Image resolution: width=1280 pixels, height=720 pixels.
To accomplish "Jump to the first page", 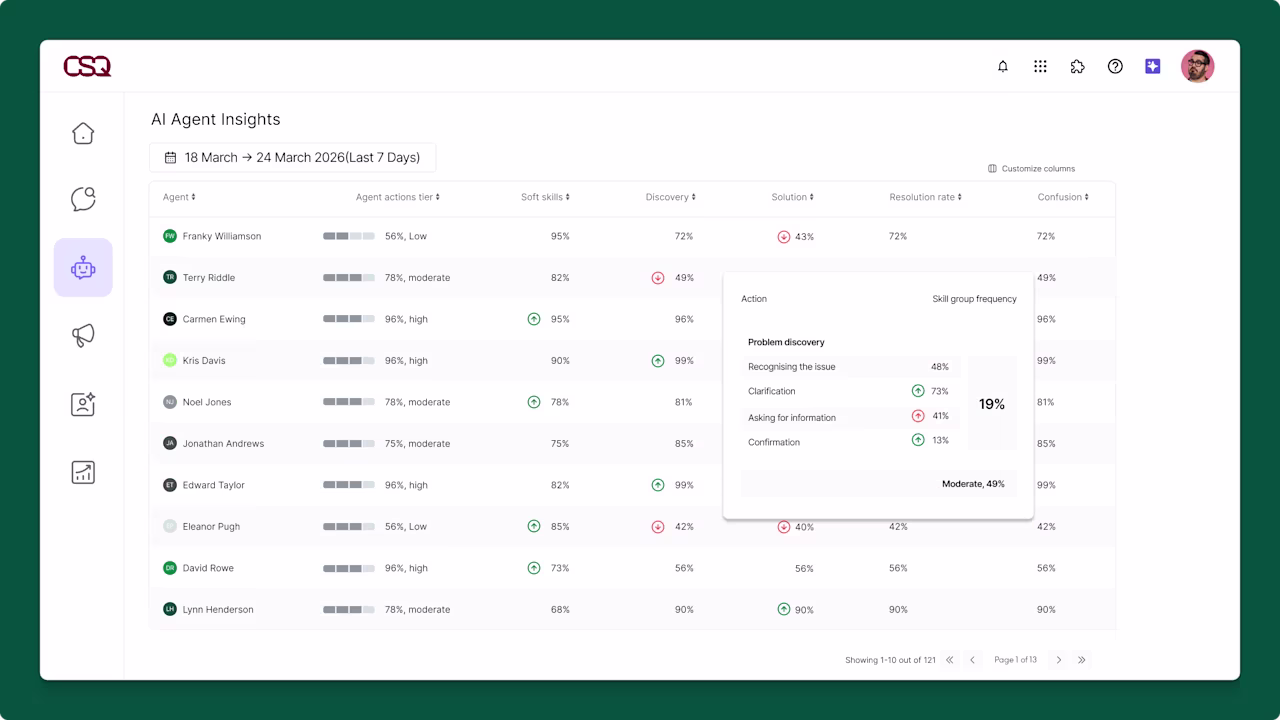I will pos(950,660).
